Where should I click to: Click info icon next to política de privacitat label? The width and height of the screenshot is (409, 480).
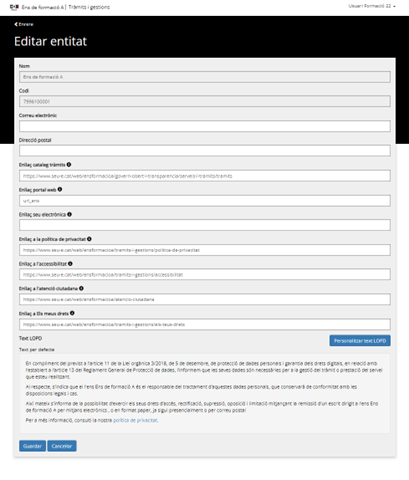pyautogui.click(x=89, y=239)
